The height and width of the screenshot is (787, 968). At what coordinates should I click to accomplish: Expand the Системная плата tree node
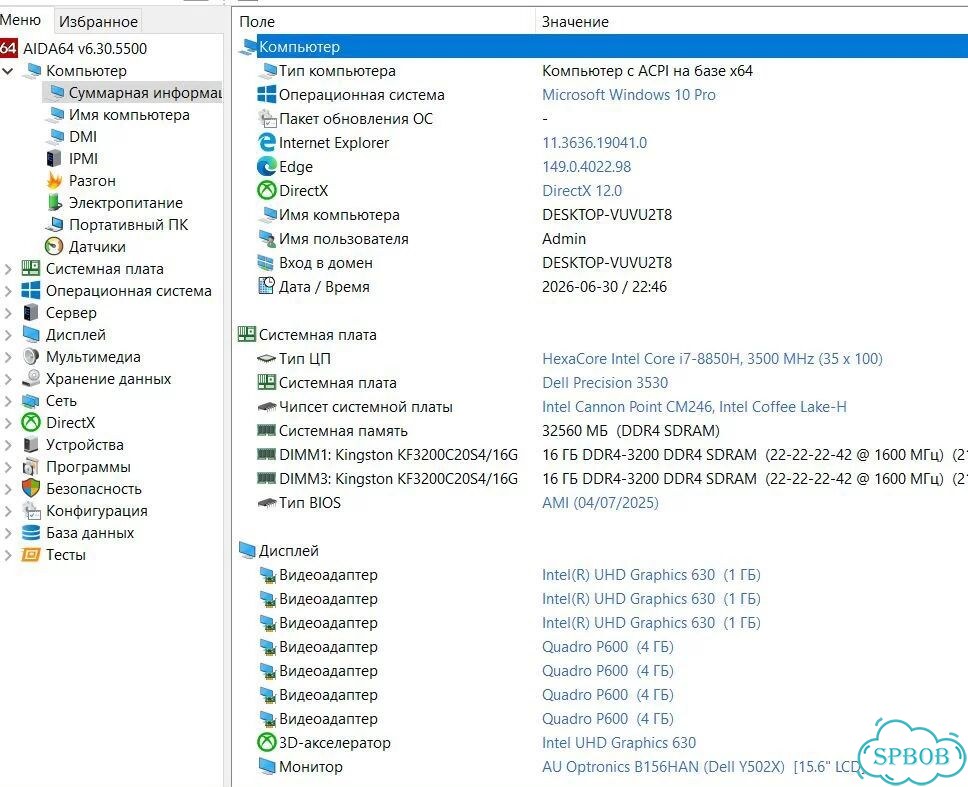(7, 269)
